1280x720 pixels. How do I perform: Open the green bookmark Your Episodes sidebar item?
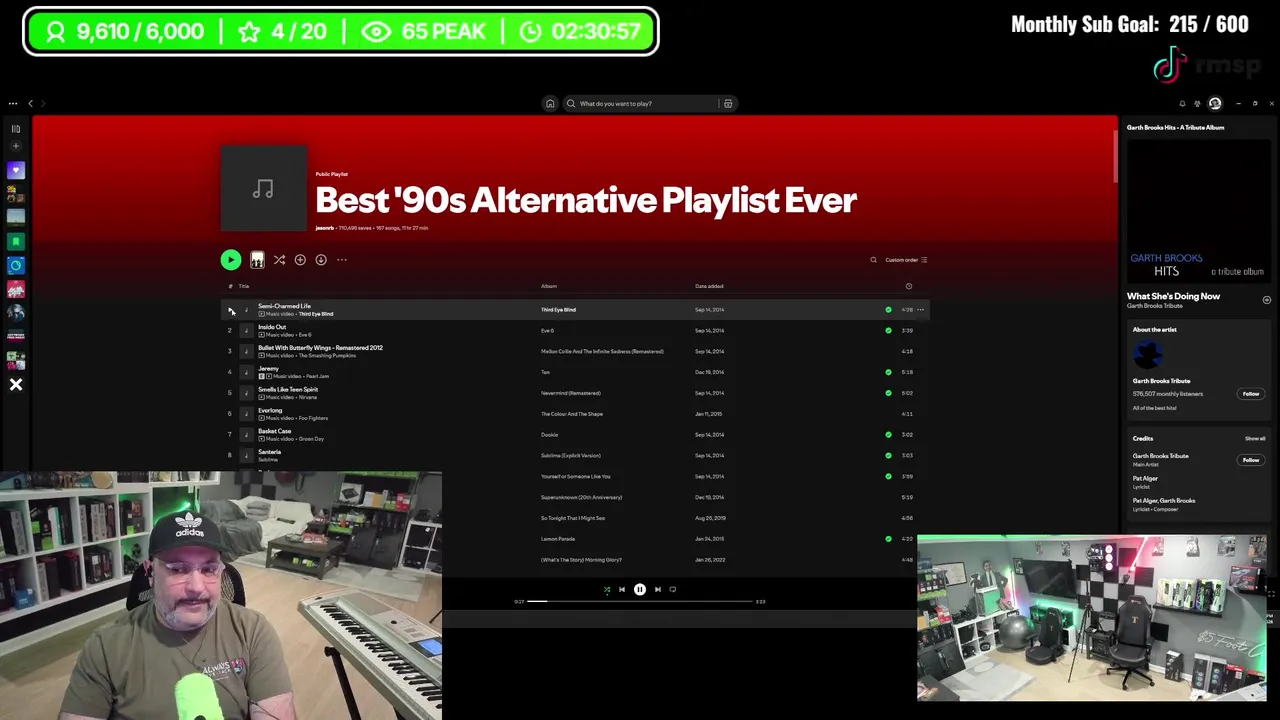(x=16, y=241)
